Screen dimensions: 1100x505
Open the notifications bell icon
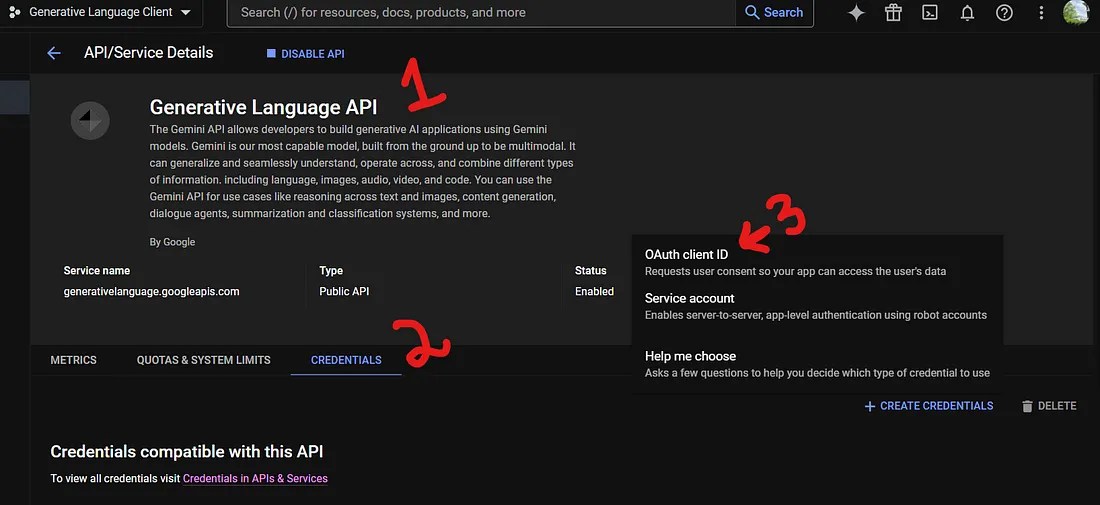click(967, 13)
